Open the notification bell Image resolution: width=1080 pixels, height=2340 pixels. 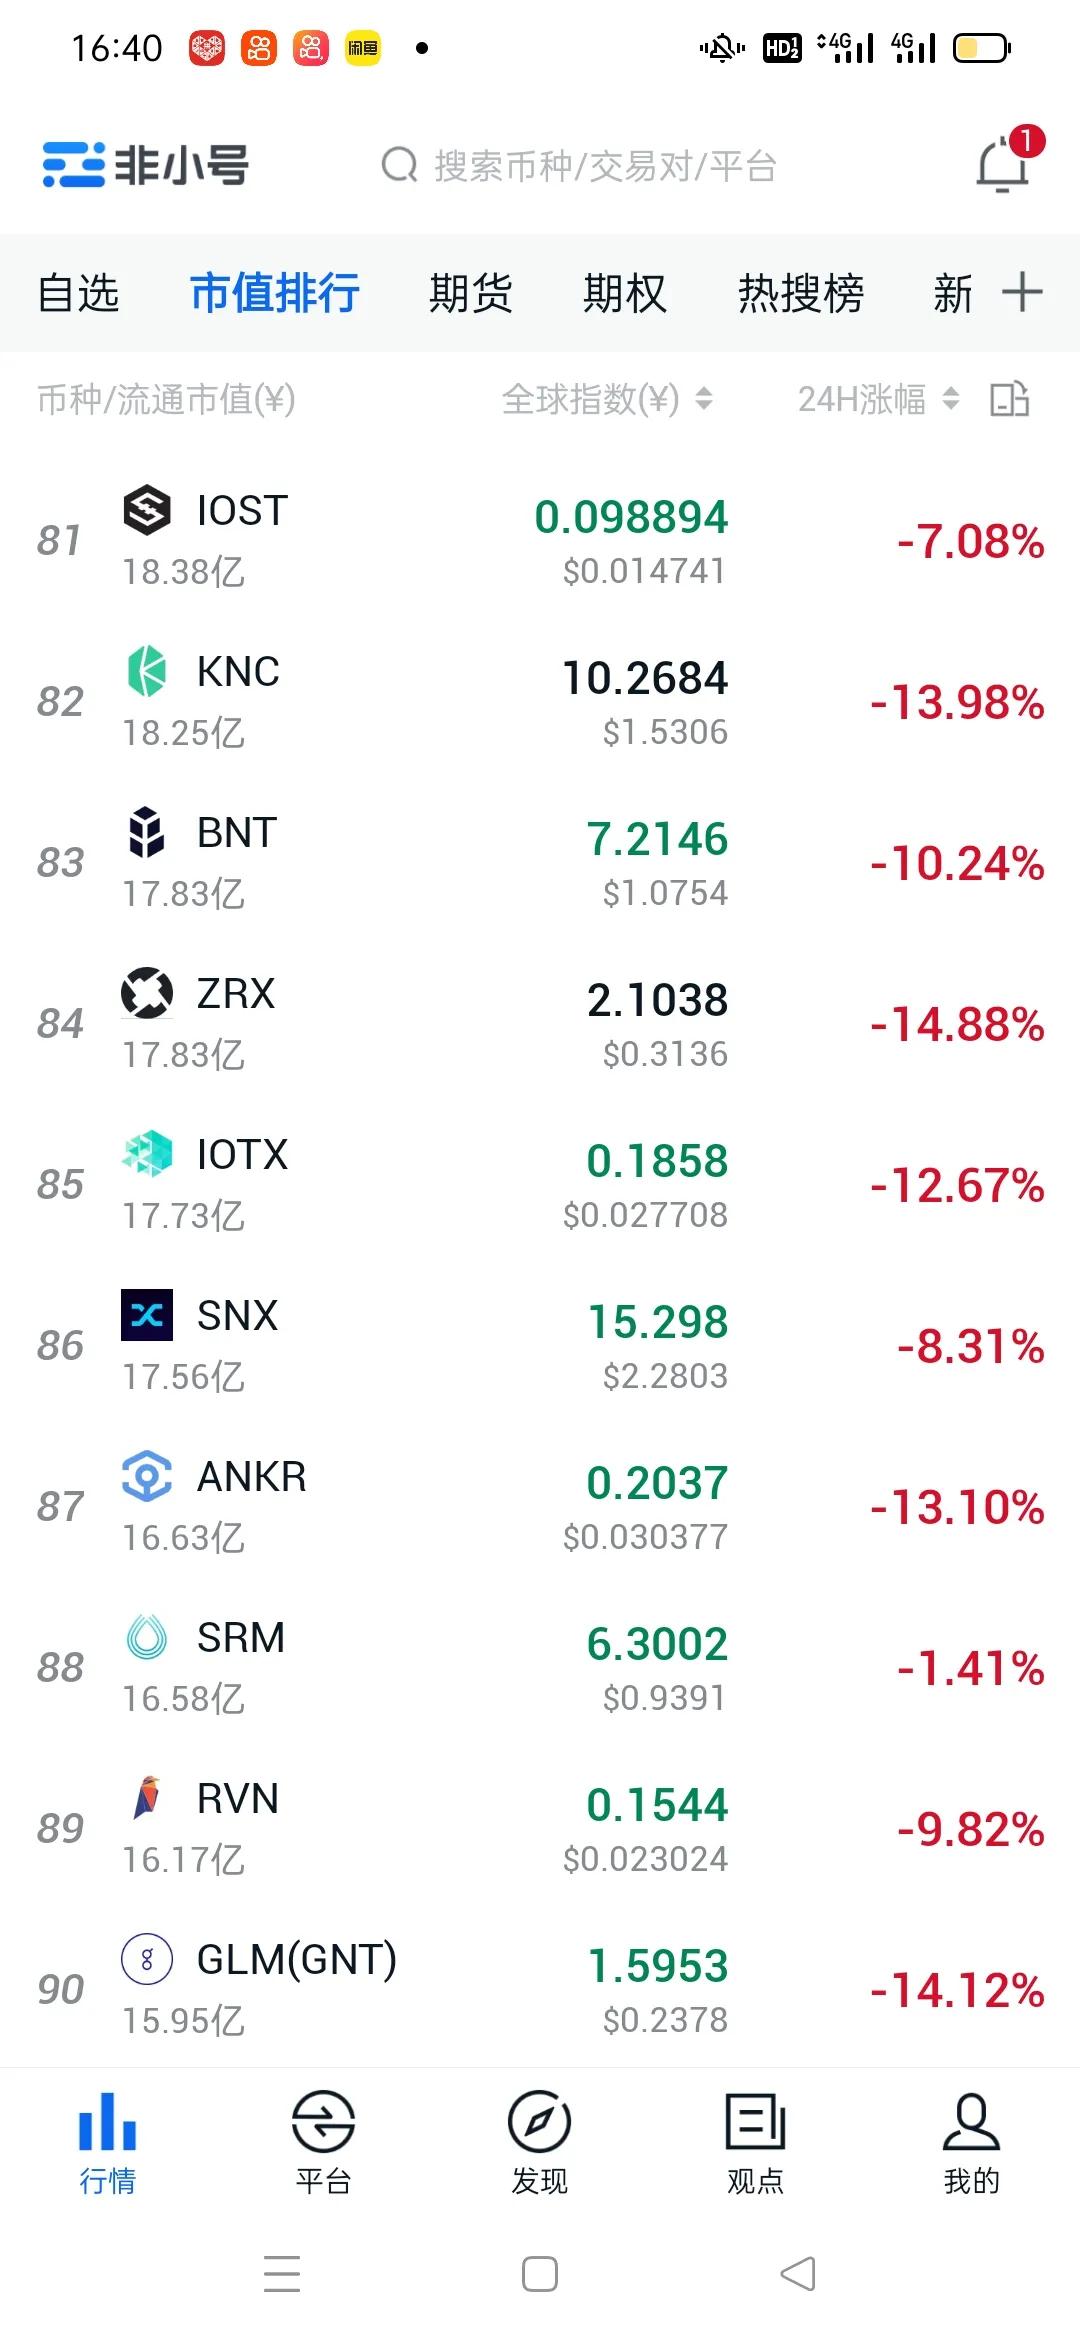coord(1003,165)
